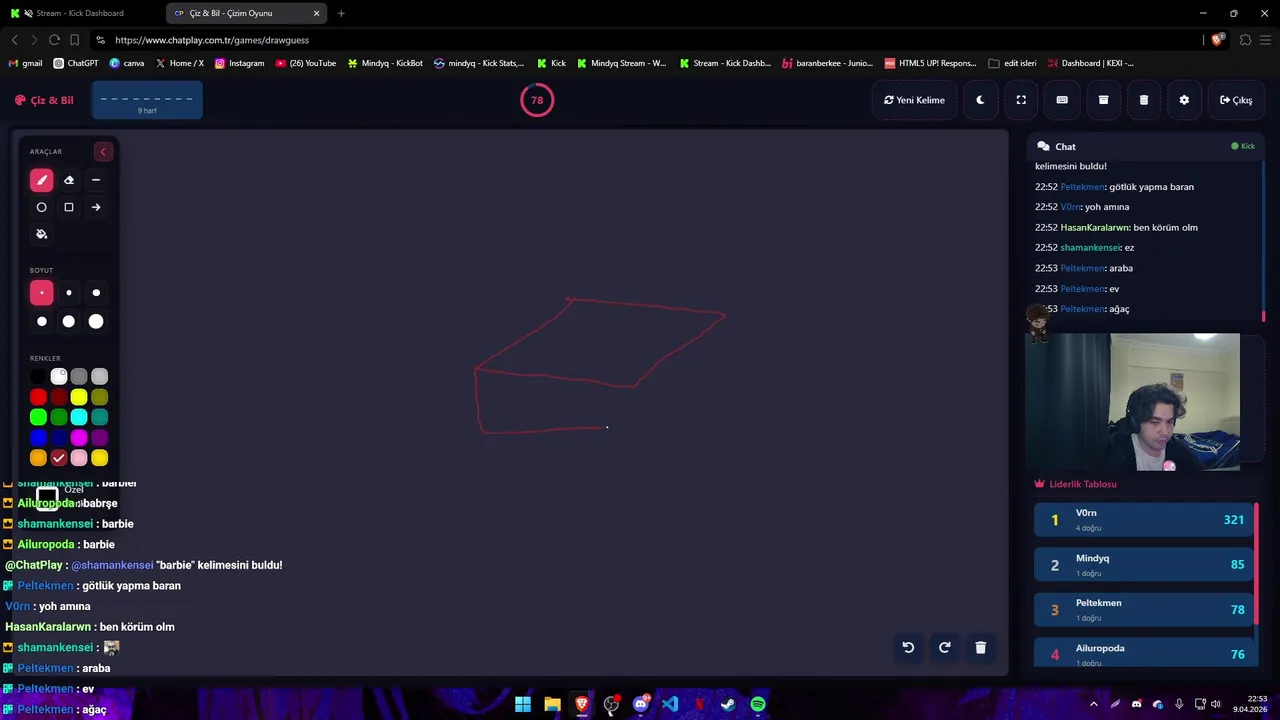Pick the black color swatch

tap(38, 376)
